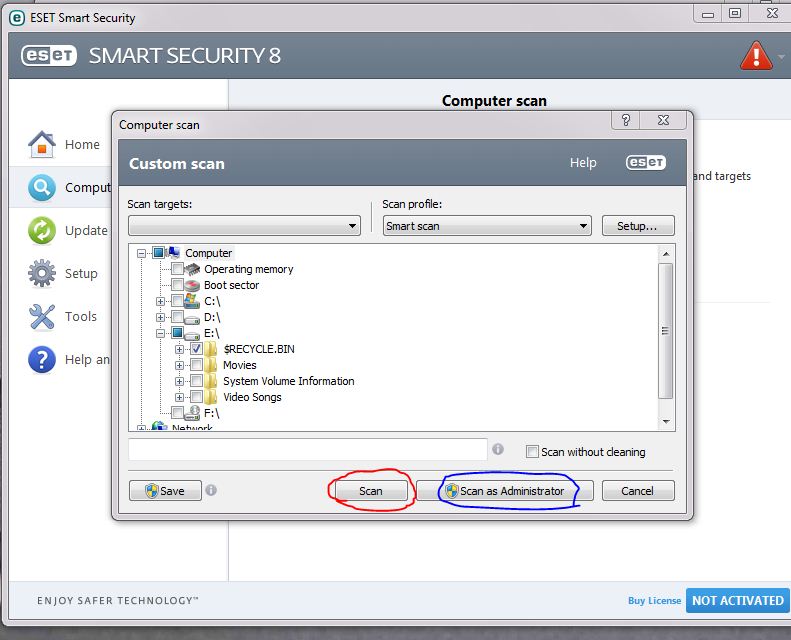This screenshot has height=640, width=791.
Task: Click the Setup... button
Action: [x=637, y=226]
